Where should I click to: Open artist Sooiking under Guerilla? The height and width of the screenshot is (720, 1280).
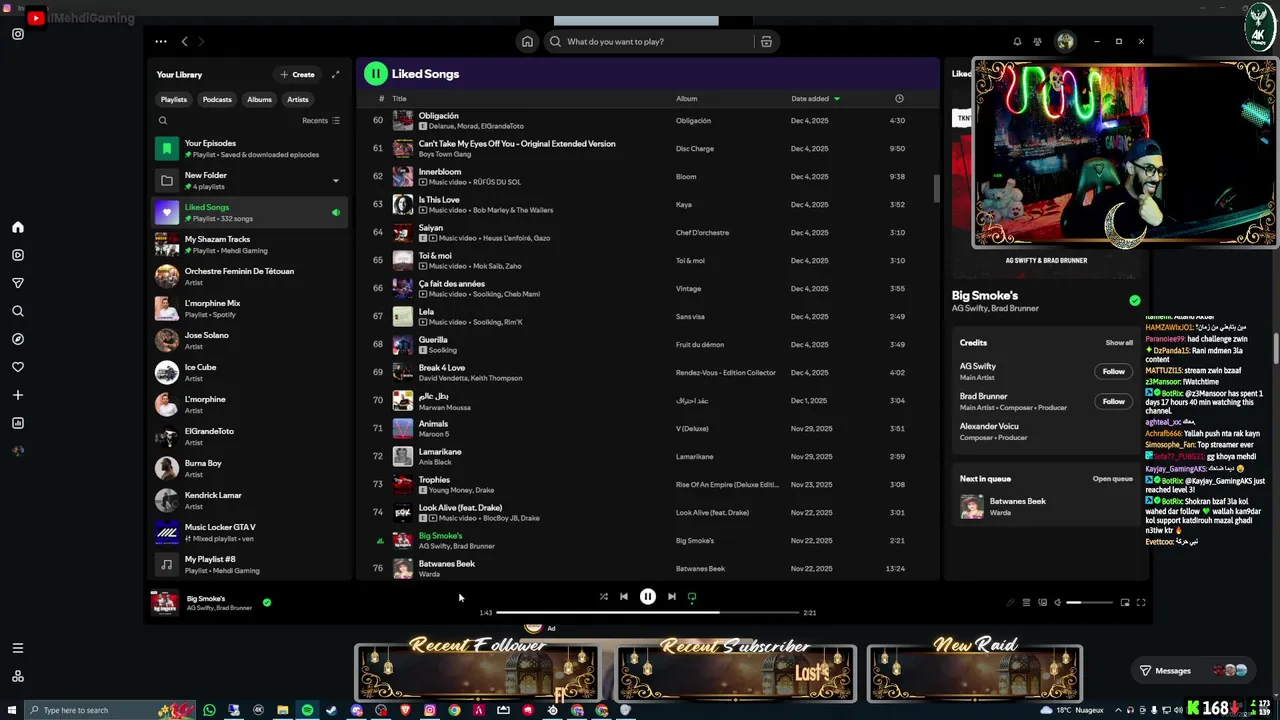(443, 350)
